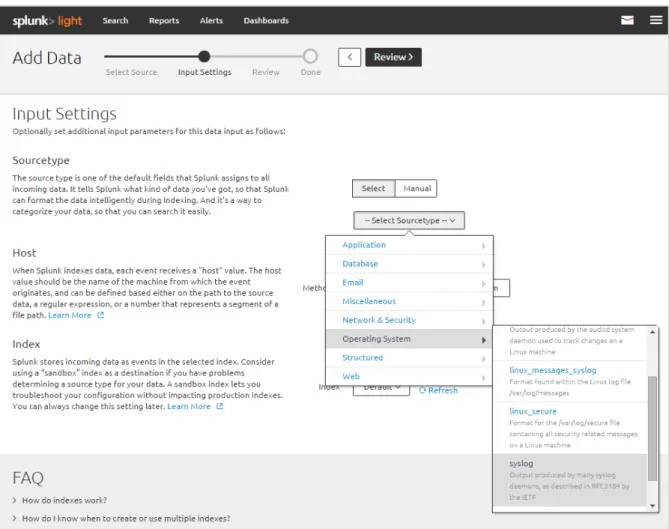This screenshot has height=529, width=669.
Task: Click the Splunk light logo
Action: (x=47, y=20)
